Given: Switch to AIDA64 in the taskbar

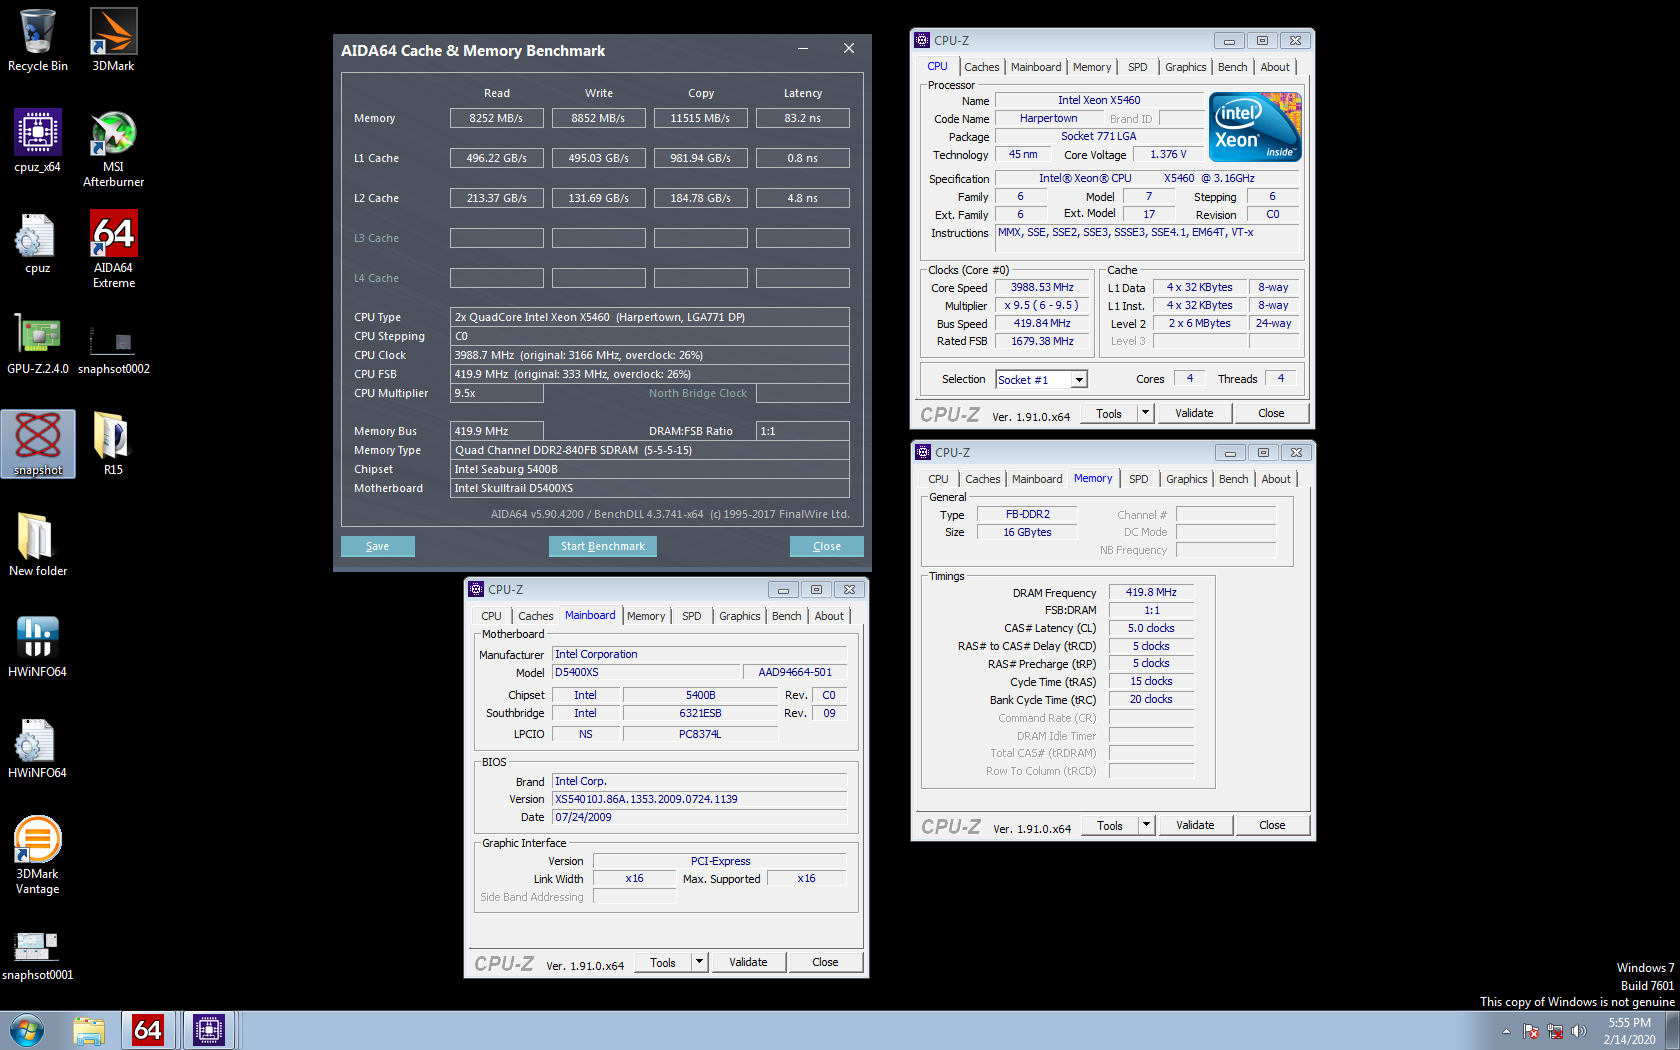Looking at the screenshot, I should 148,1030.
